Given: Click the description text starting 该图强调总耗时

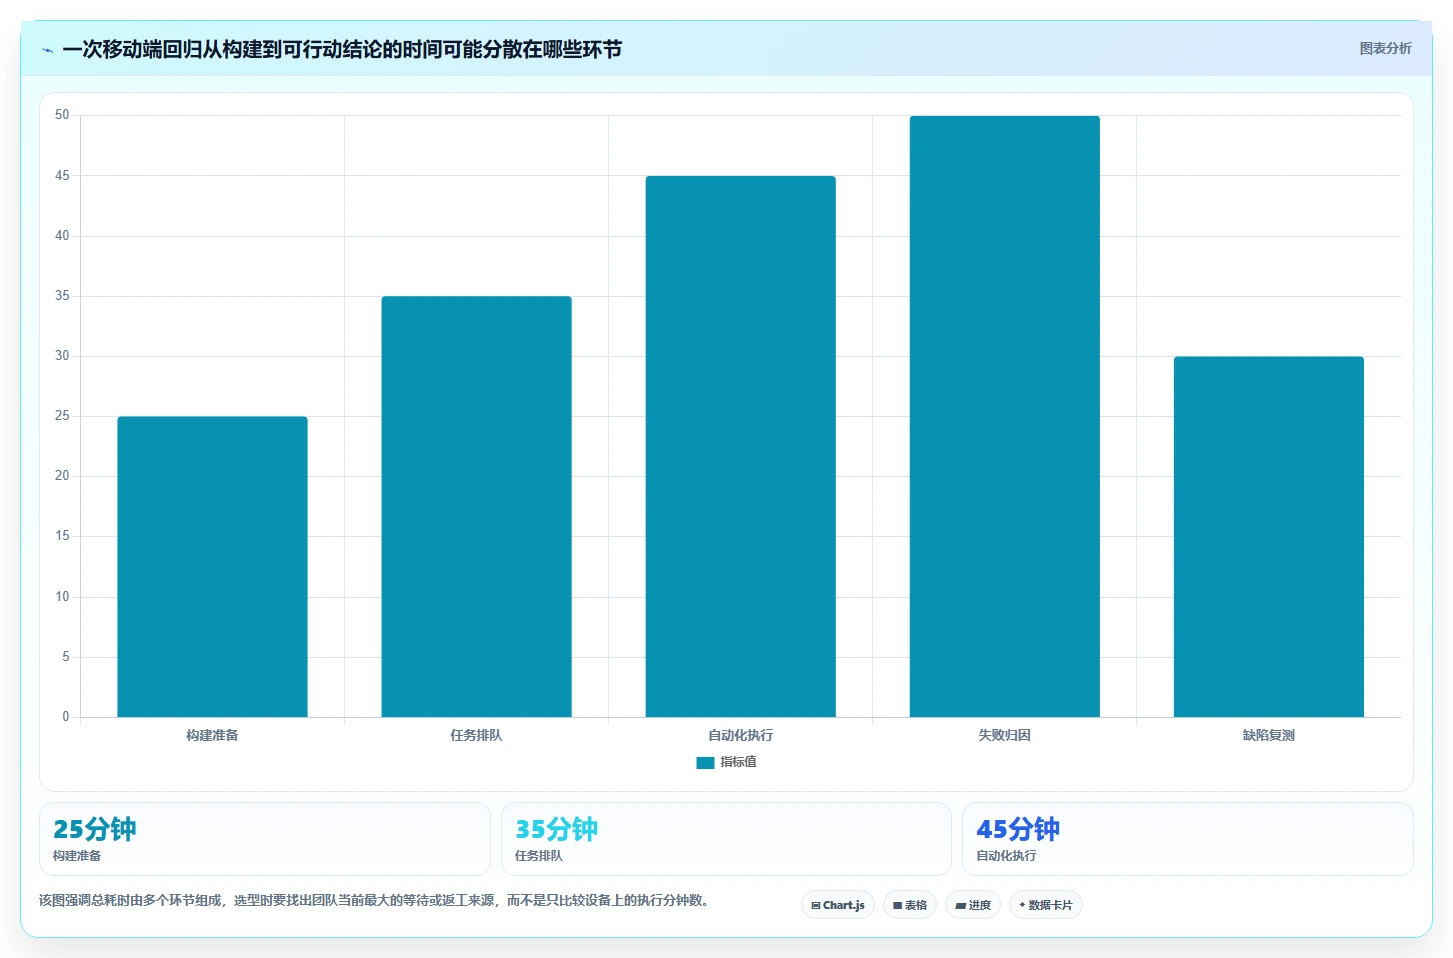Looking at the screenshot, I should coord(376,900).
